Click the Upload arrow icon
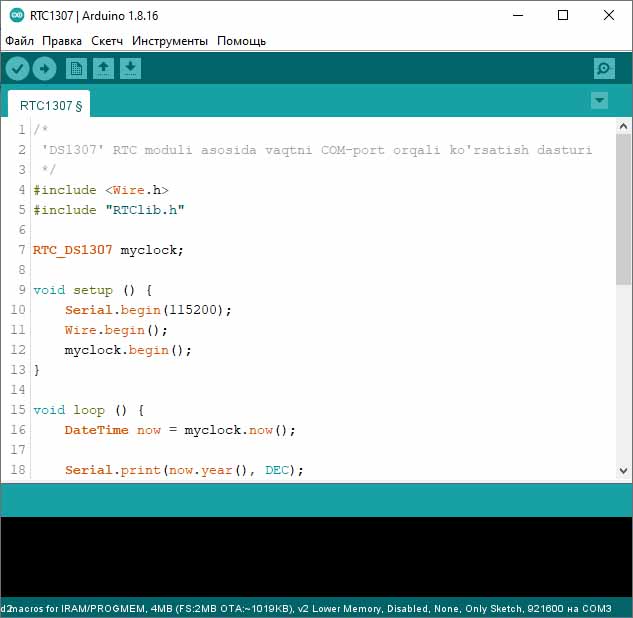This screenshot has width=633, height=618. point(44,68)
